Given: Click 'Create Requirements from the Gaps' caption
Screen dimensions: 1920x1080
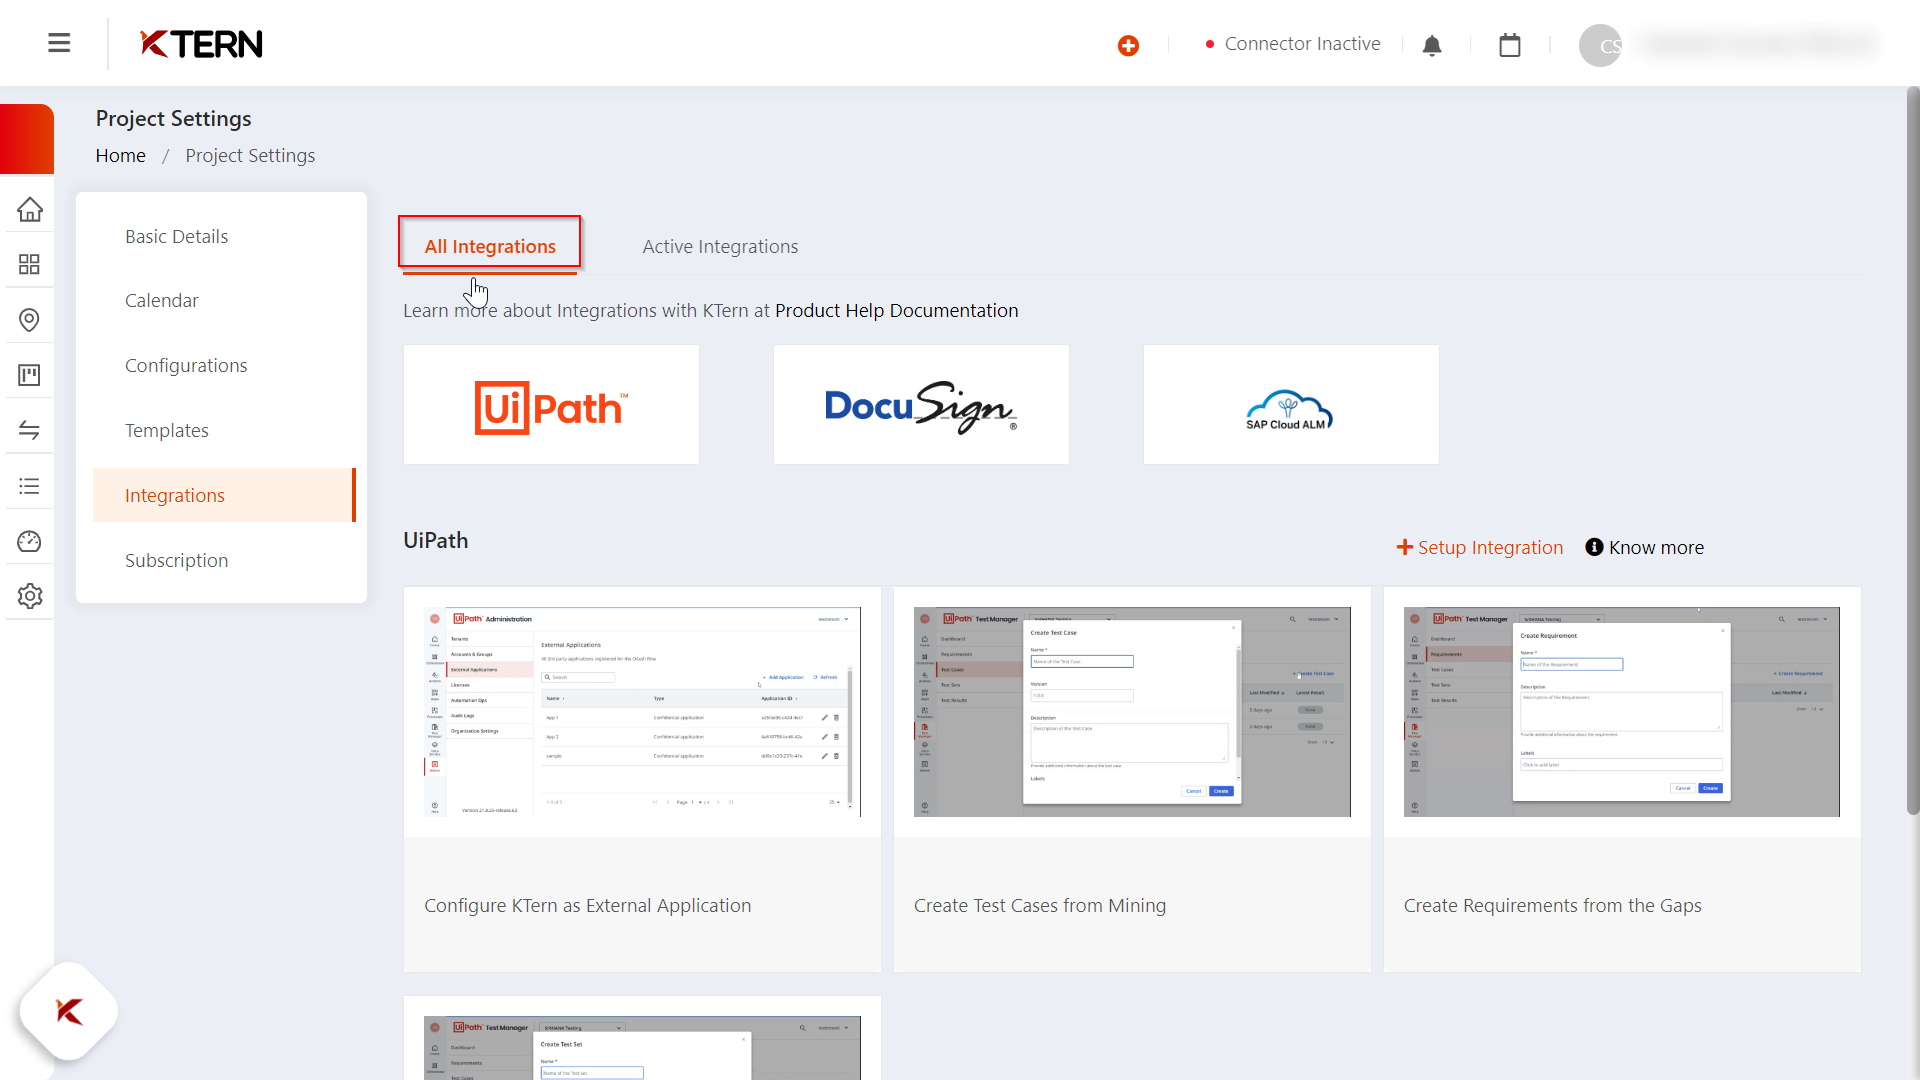Looking at the screenshot, I should point(1552,905).
